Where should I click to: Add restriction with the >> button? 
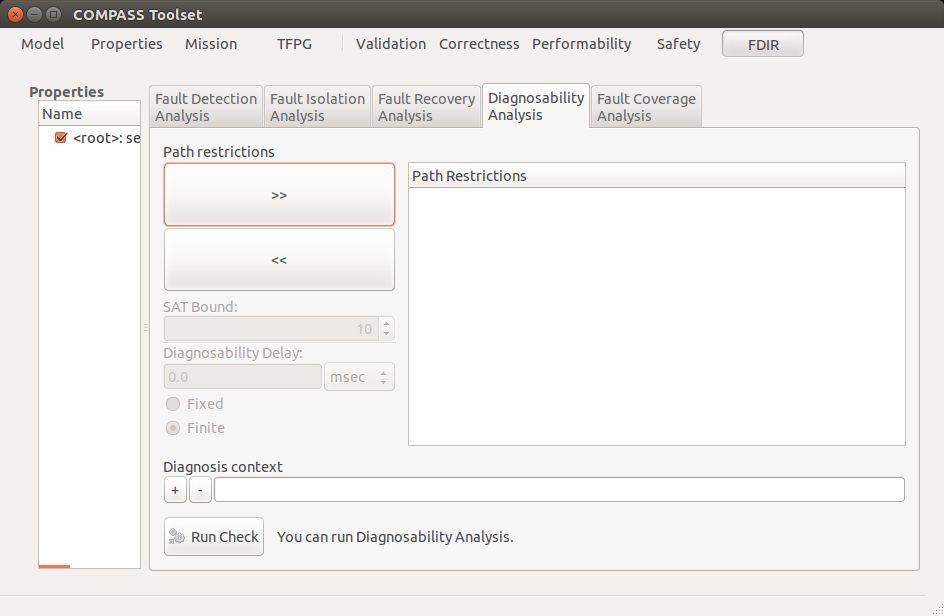[279, 194]
